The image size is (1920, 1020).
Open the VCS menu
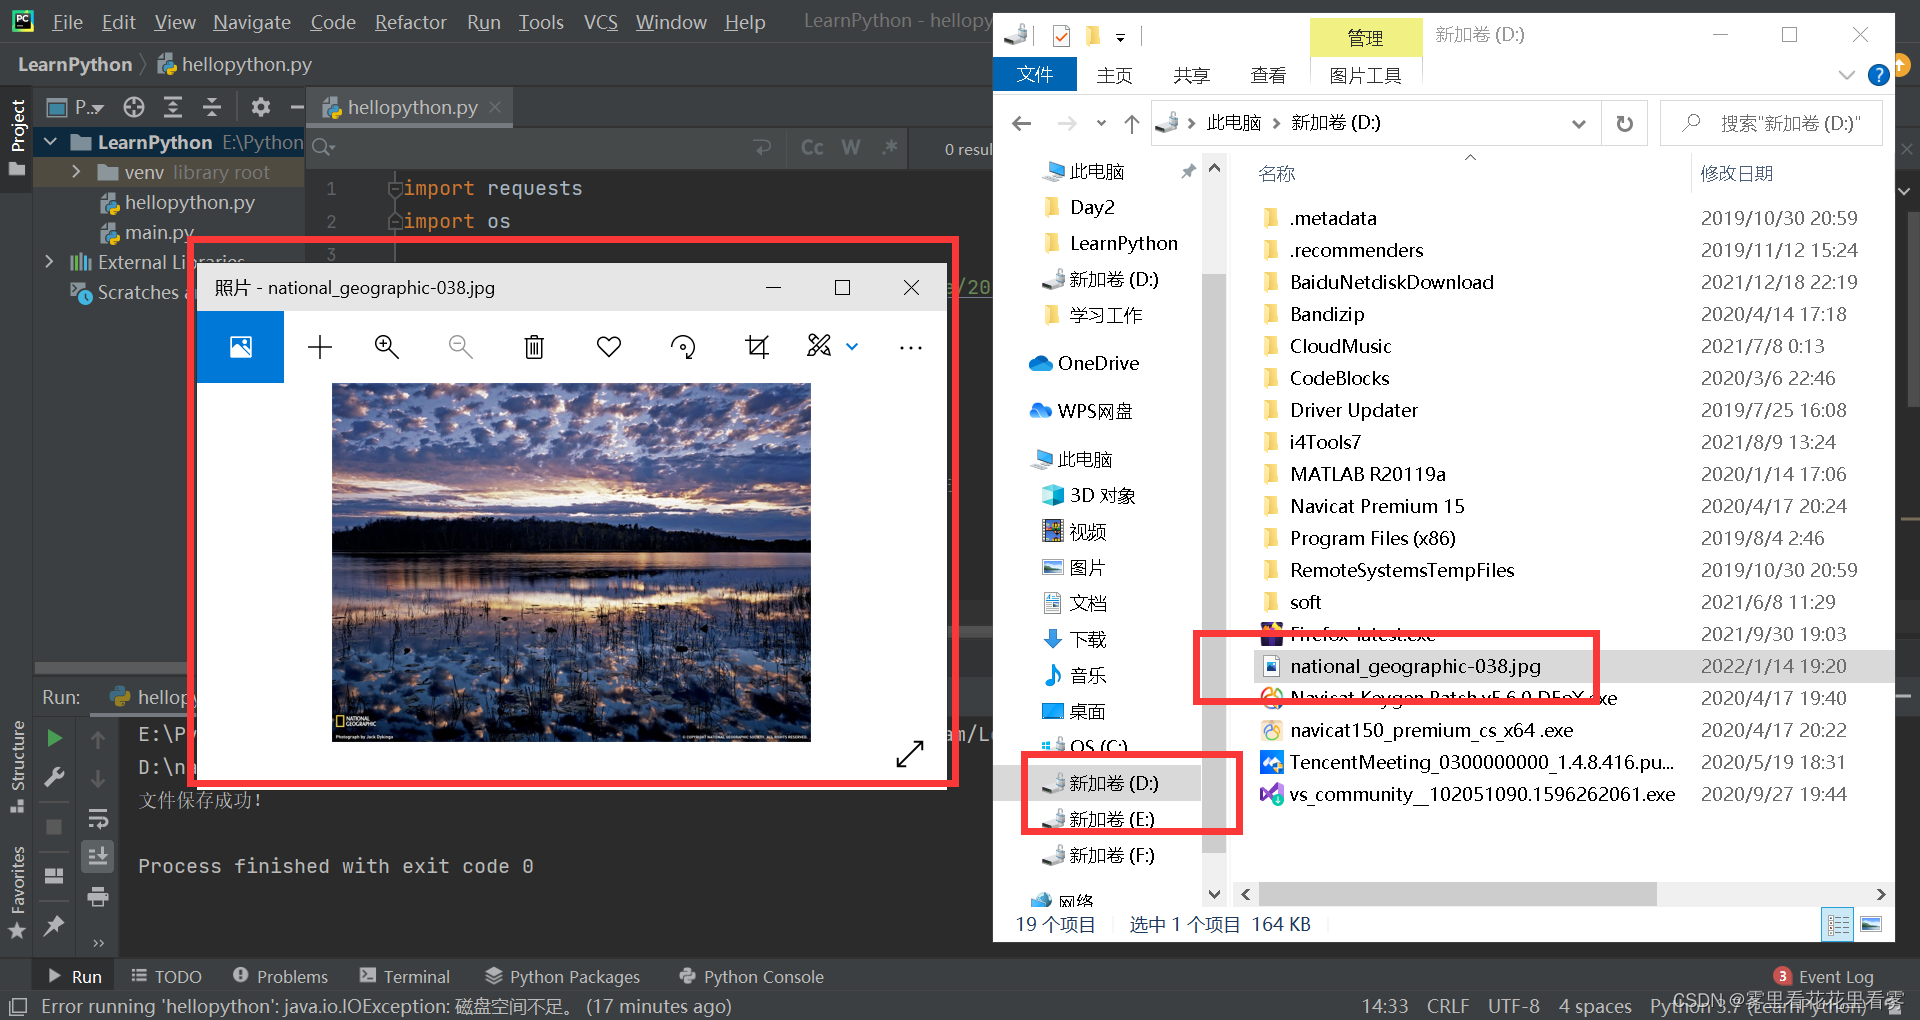coord(600,22)
